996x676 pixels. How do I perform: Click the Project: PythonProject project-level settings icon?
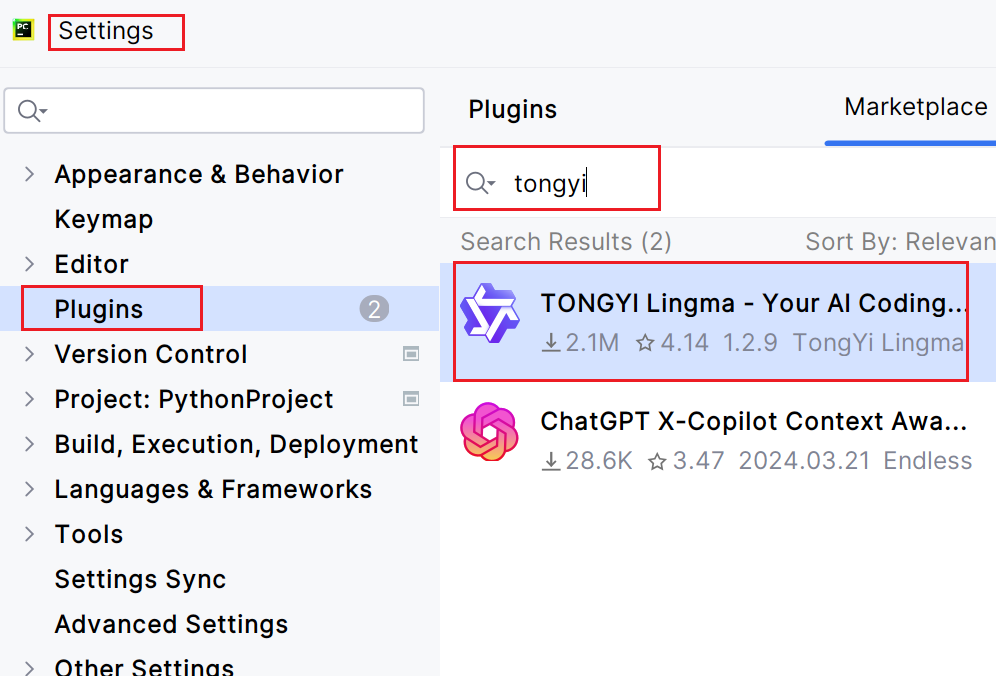[411, 399]
